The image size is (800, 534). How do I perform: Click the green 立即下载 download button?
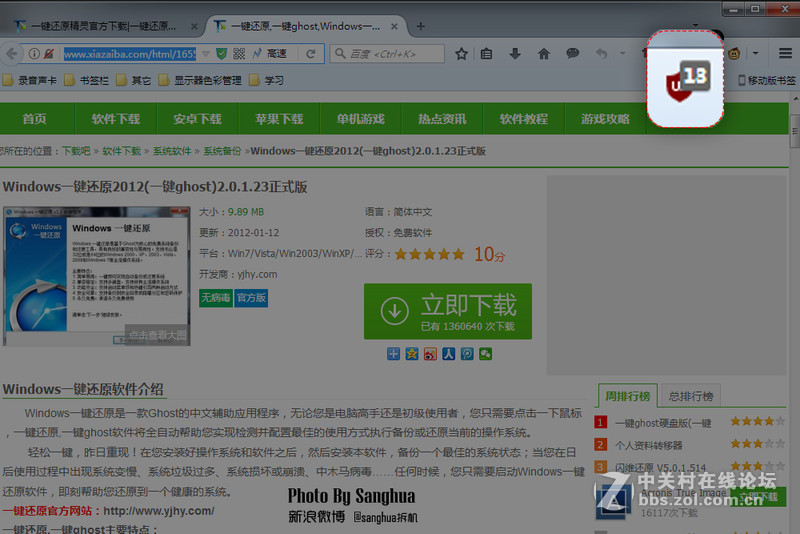click(448, 311)
